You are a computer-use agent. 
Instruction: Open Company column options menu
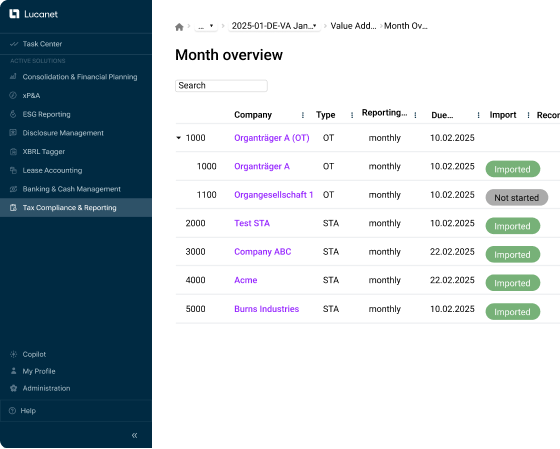pos(303,115)
